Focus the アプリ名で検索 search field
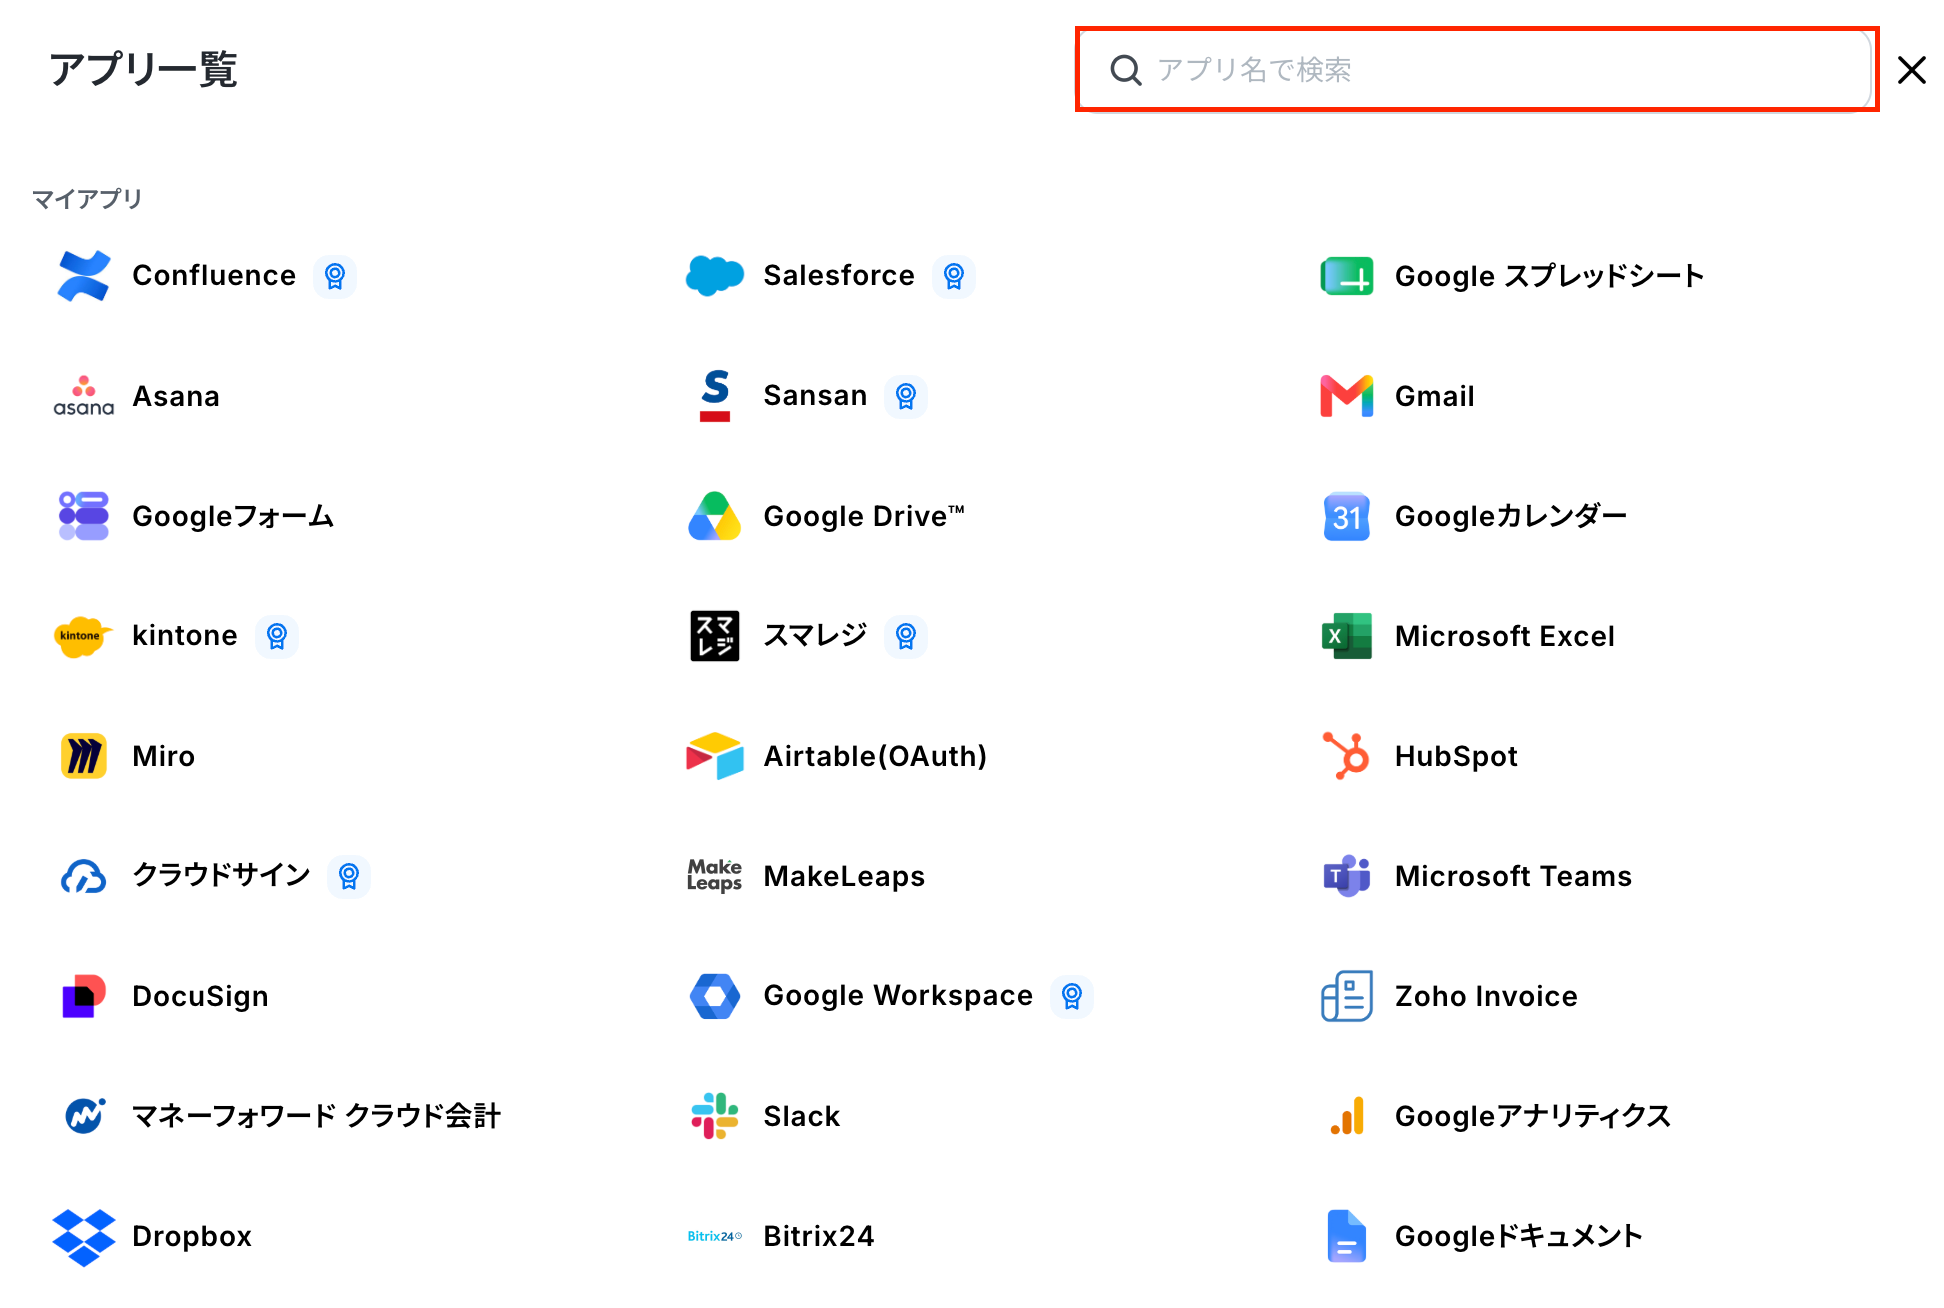The height and width of the screenshot is (1308, 1944). pos(1476,70)
